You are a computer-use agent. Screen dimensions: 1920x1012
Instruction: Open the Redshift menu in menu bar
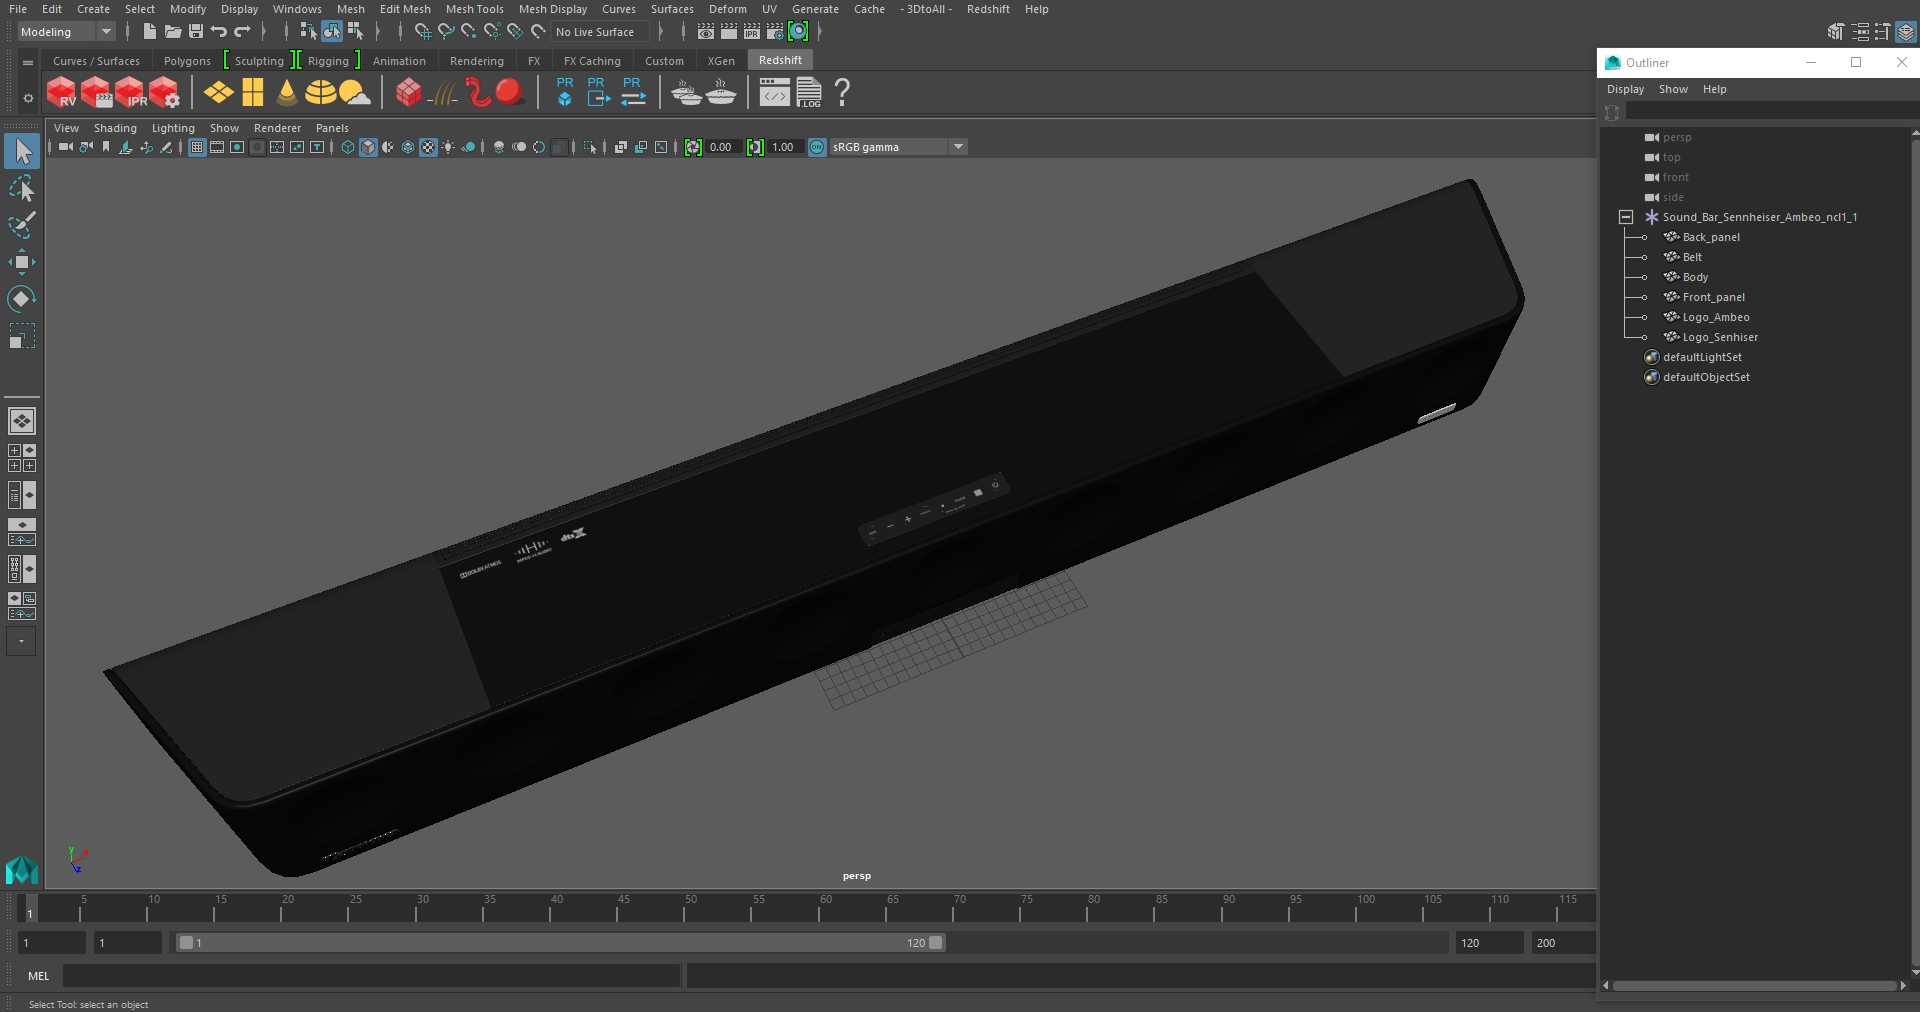pos(988,9)
